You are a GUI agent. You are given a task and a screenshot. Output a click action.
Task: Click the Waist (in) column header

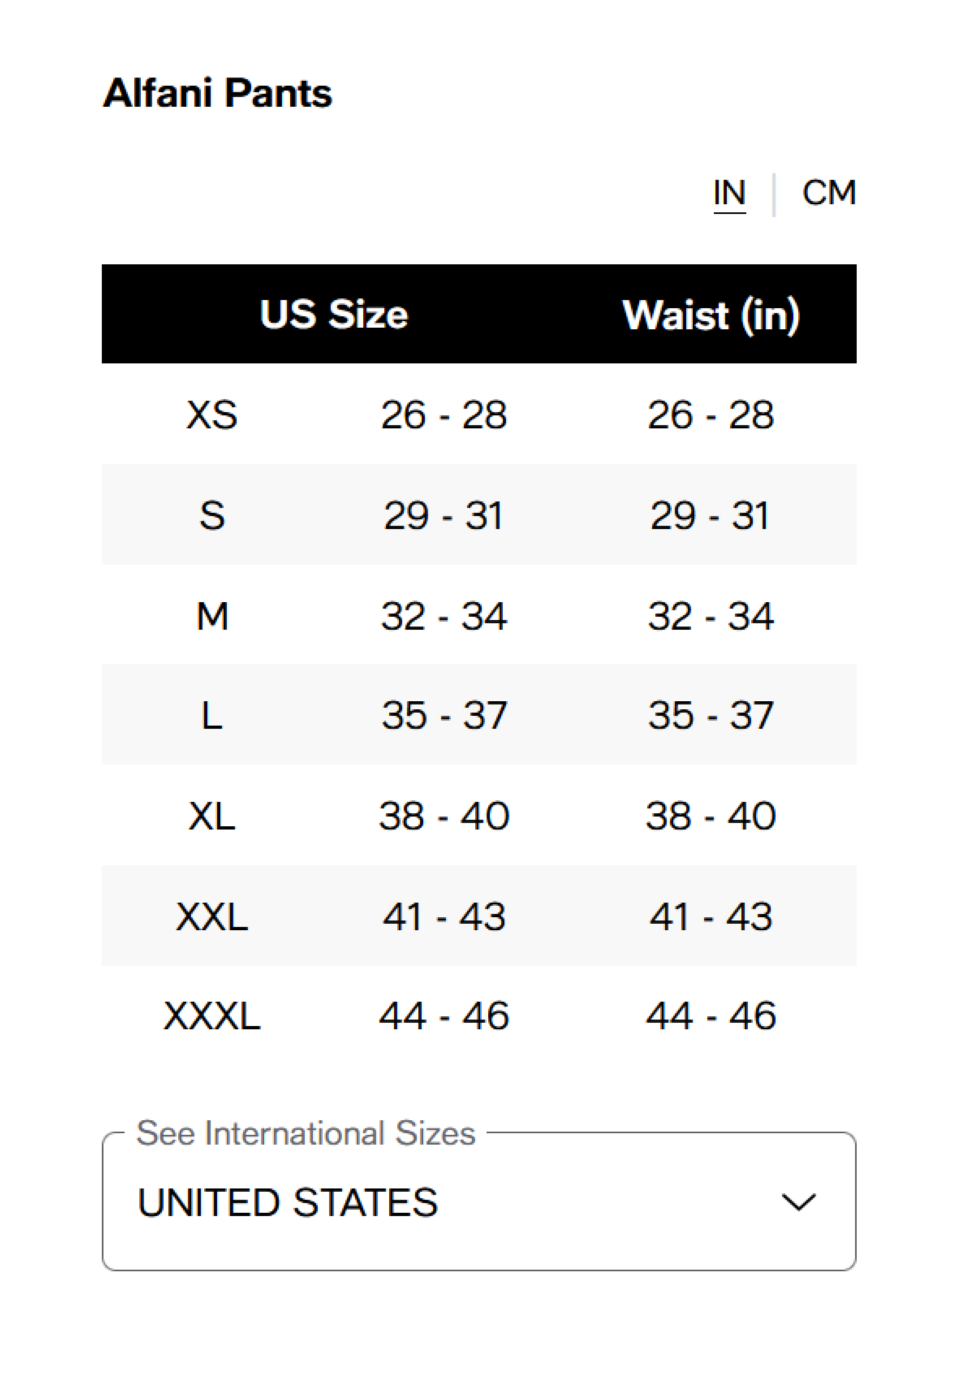point(710,315)
